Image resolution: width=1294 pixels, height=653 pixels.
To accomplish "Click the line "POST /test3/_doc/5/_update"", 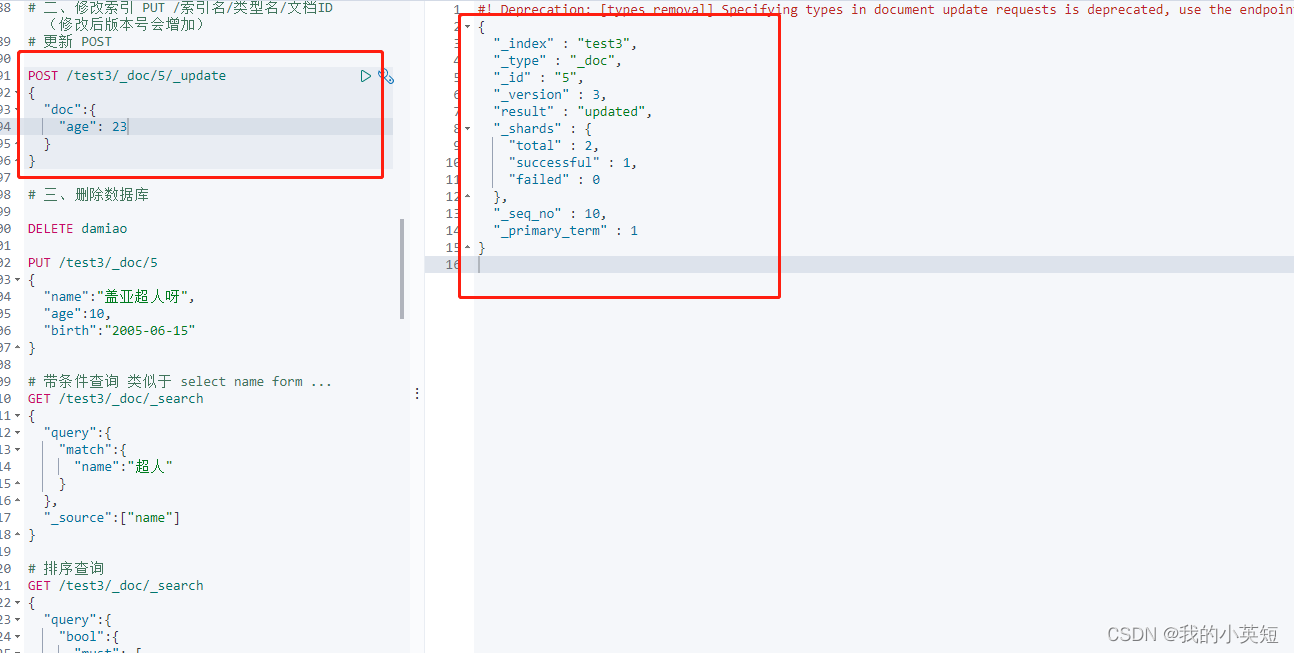I will 127,76.
